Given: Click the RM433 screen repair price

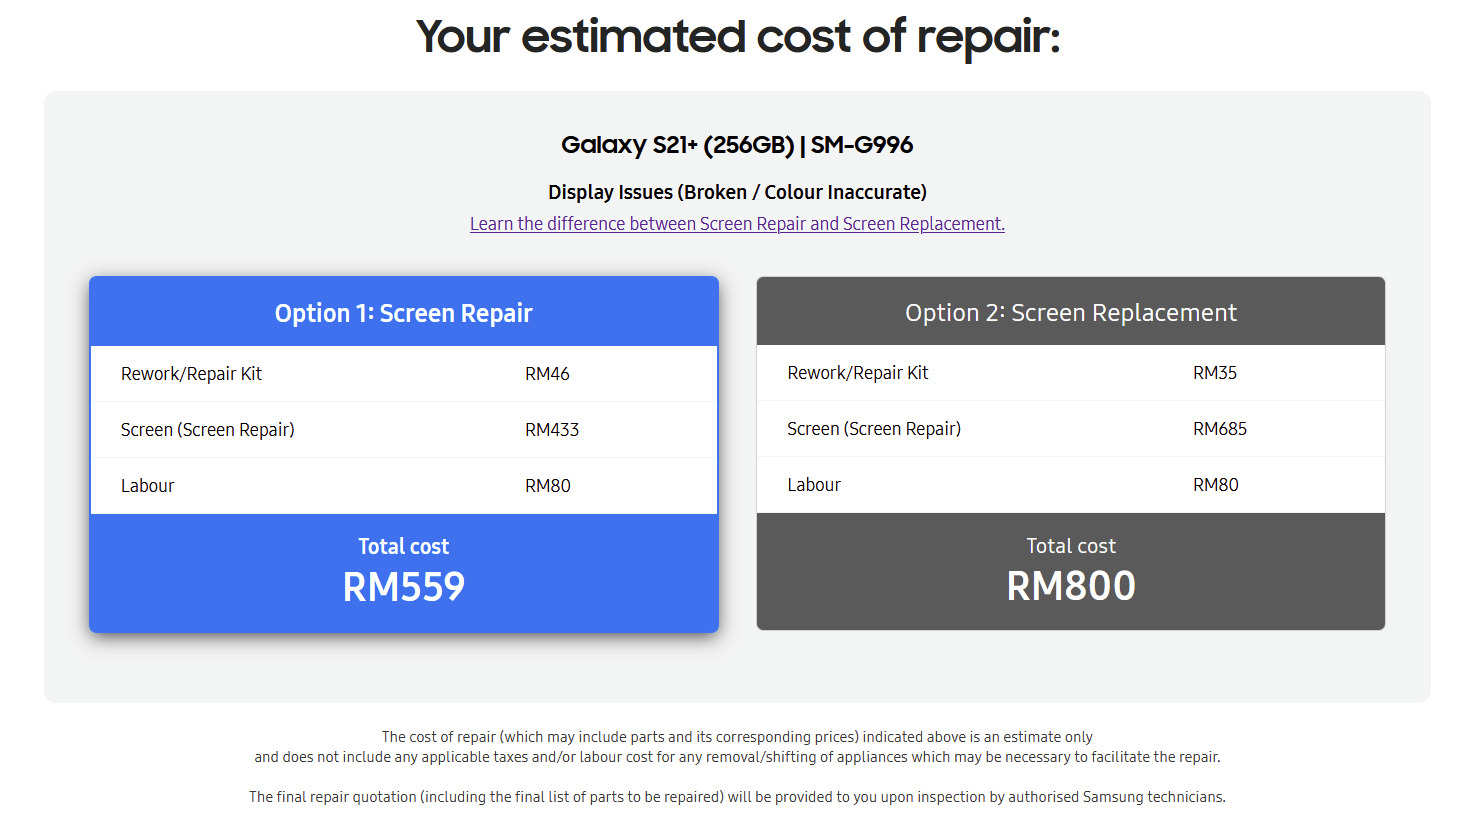Looking at the screenshot, I should click(552, 430).
